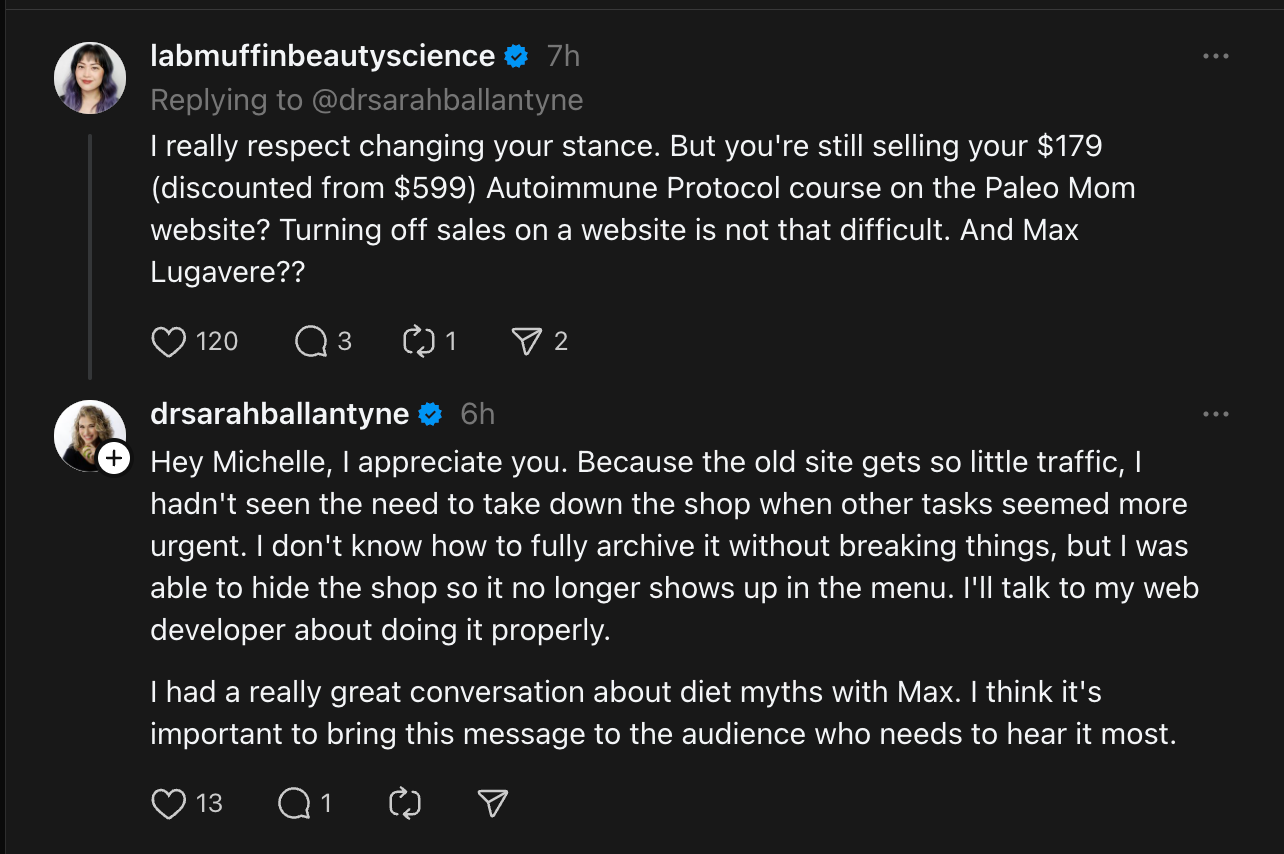Screen dimensions: 1284x854
Task: Open labmuffinbeautyscience's profile picture
Action: [x=90, y=78]
